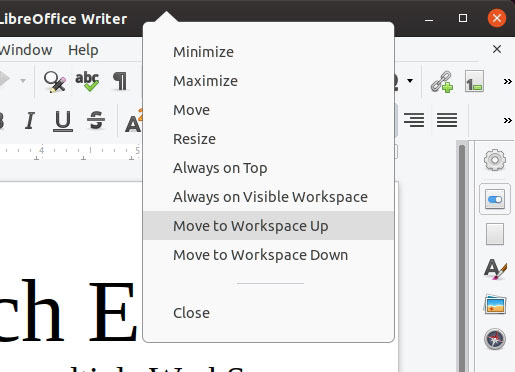Open Gallery deck in sidebar

(x=495, y=304)
